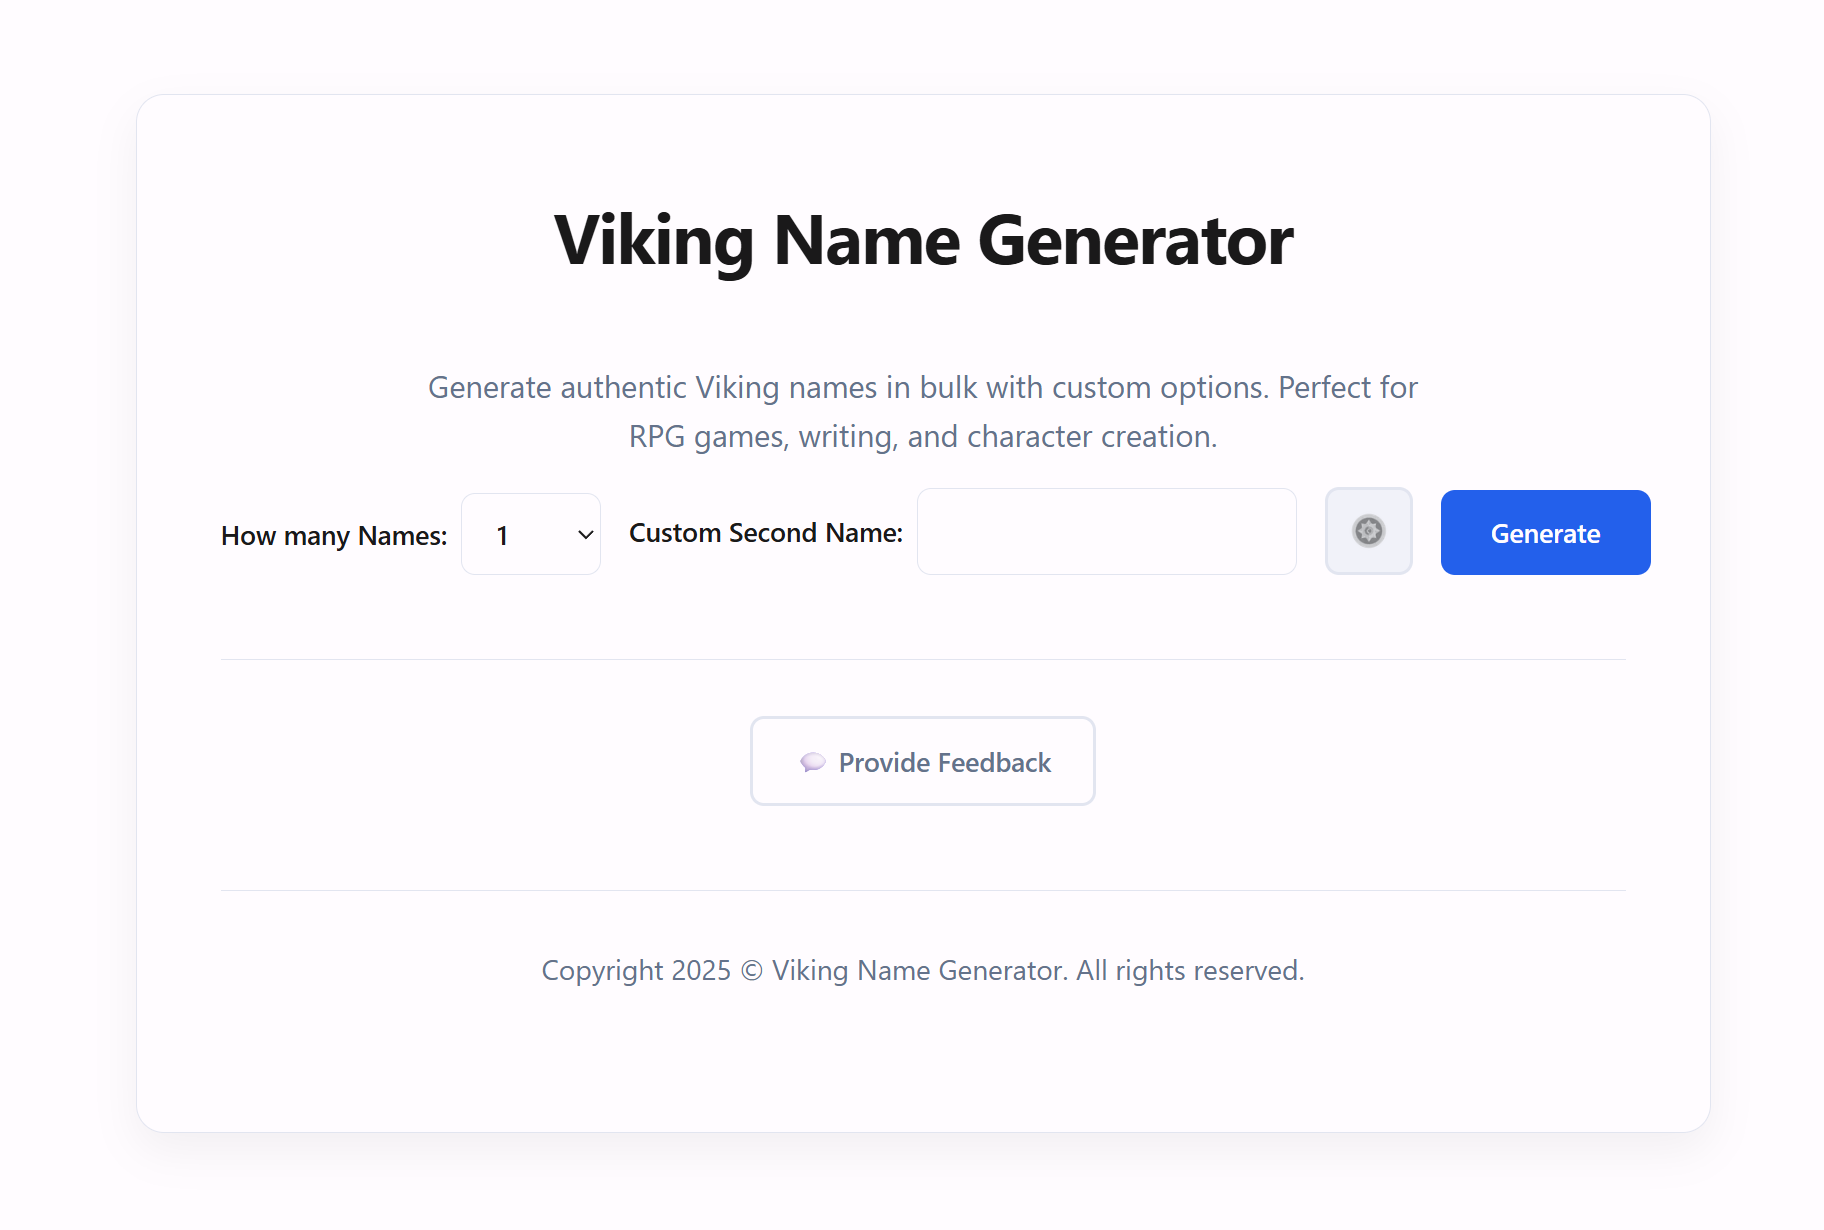Click the copyright © symbol in footer

[x=752, y=971]
